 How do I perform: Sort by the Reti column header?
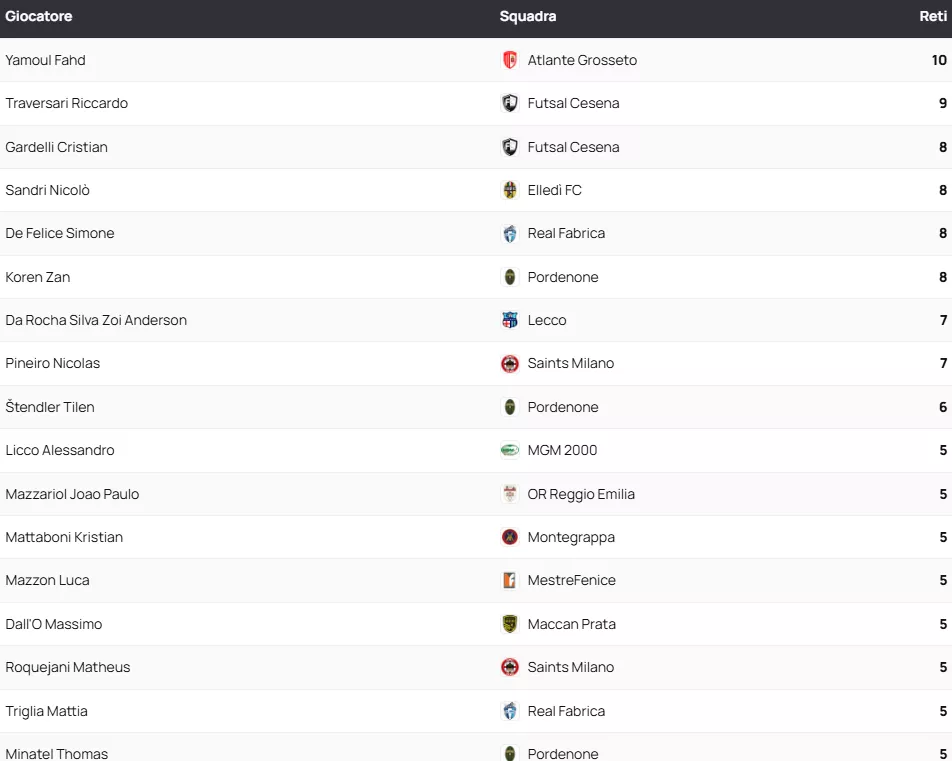932,16
